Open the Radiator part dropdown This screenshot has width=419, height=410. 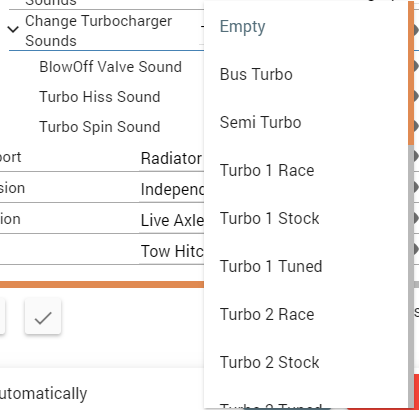point(172,158)
